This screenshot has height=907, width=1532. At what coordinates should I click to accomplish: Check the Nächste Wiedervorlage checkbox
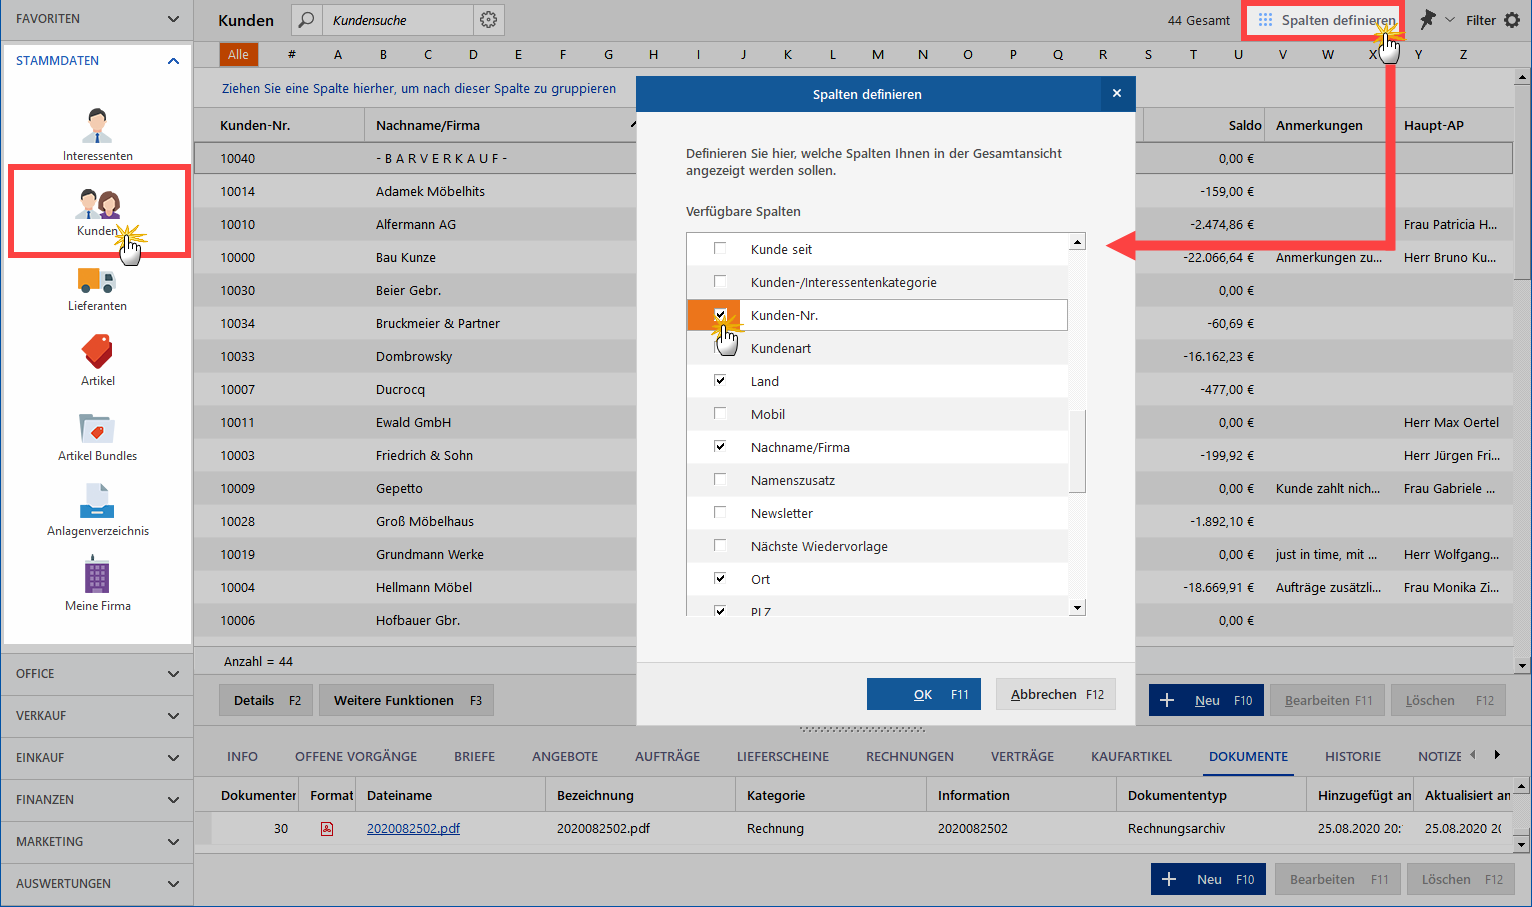(720, 545)
